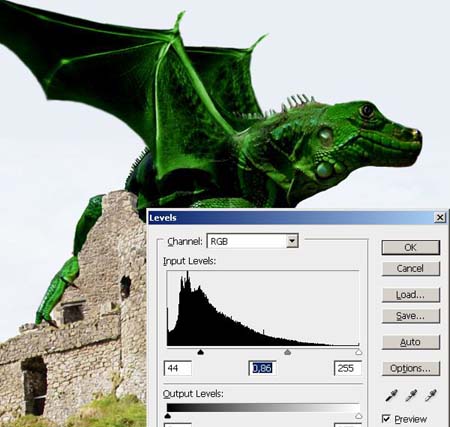The height and width of the screenshot is (427, 450).
Task: Click the black output levels slider
Action: (168, 416)
